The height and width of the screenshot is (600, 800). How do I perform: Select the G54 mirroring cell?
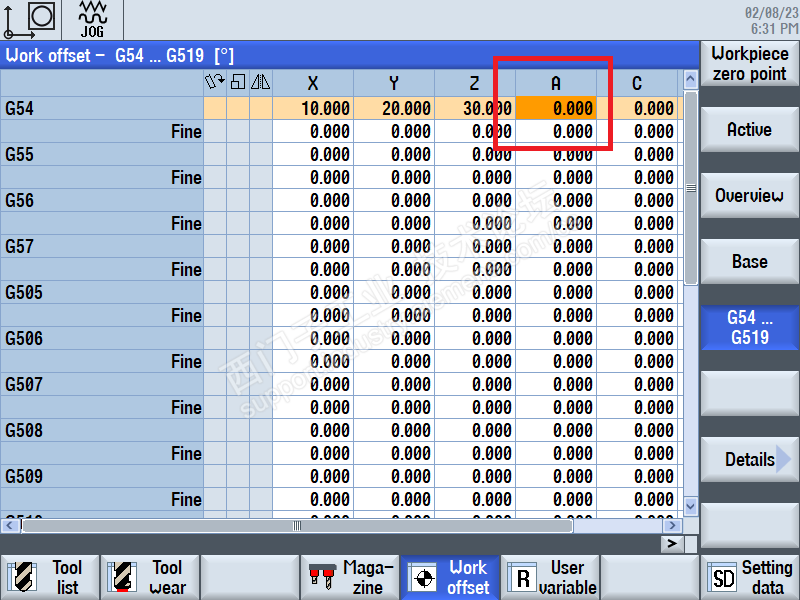pyautogui.click(x=261, y=108)
